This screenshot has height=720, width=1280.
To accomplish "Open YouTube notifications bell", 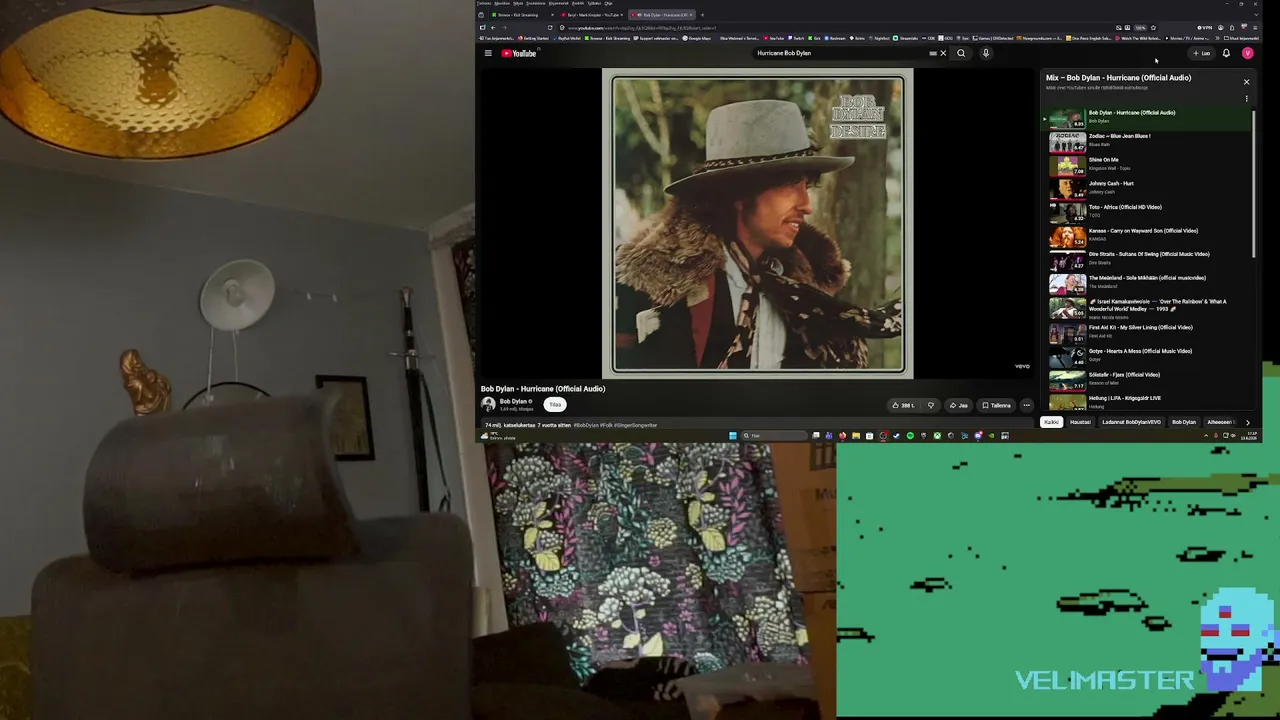I will [x=1226, y=53].
